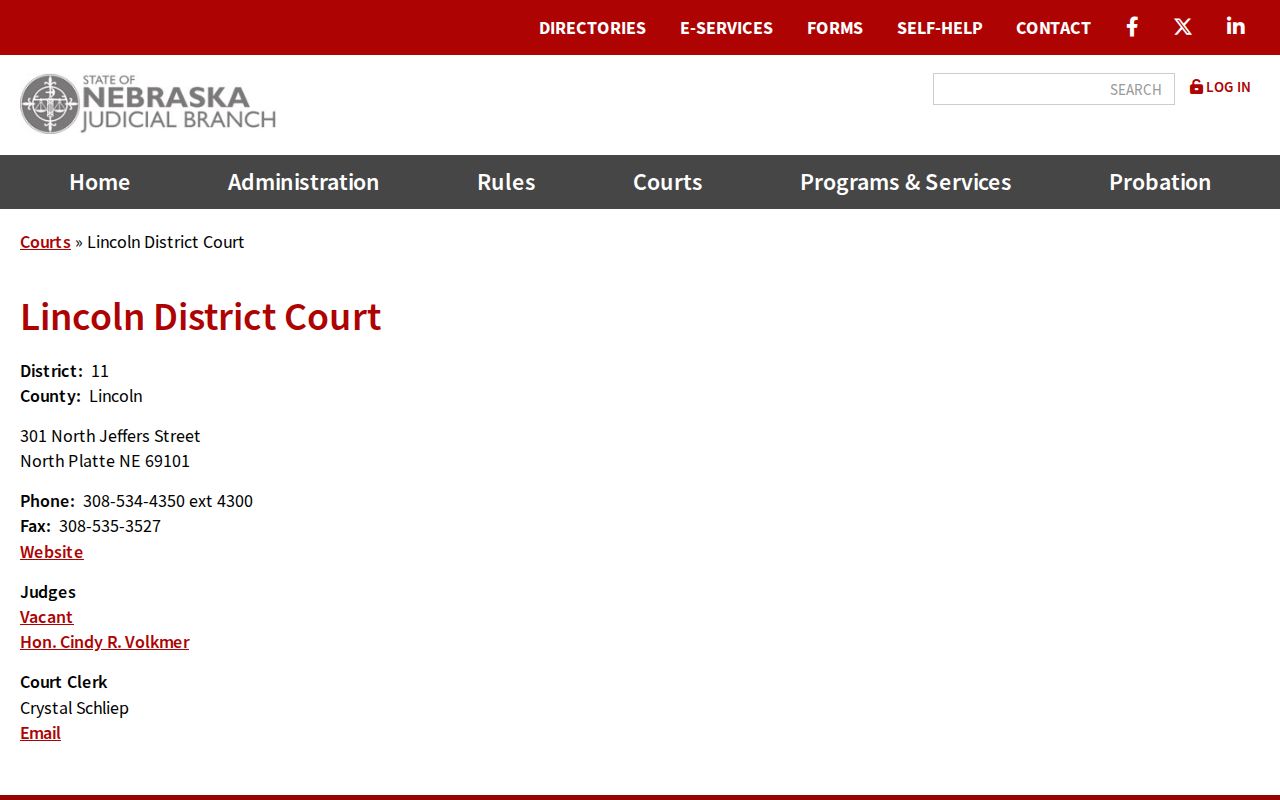Open the Directories menu
This screenshot has width=1280, height=800.
click(592, 28)
